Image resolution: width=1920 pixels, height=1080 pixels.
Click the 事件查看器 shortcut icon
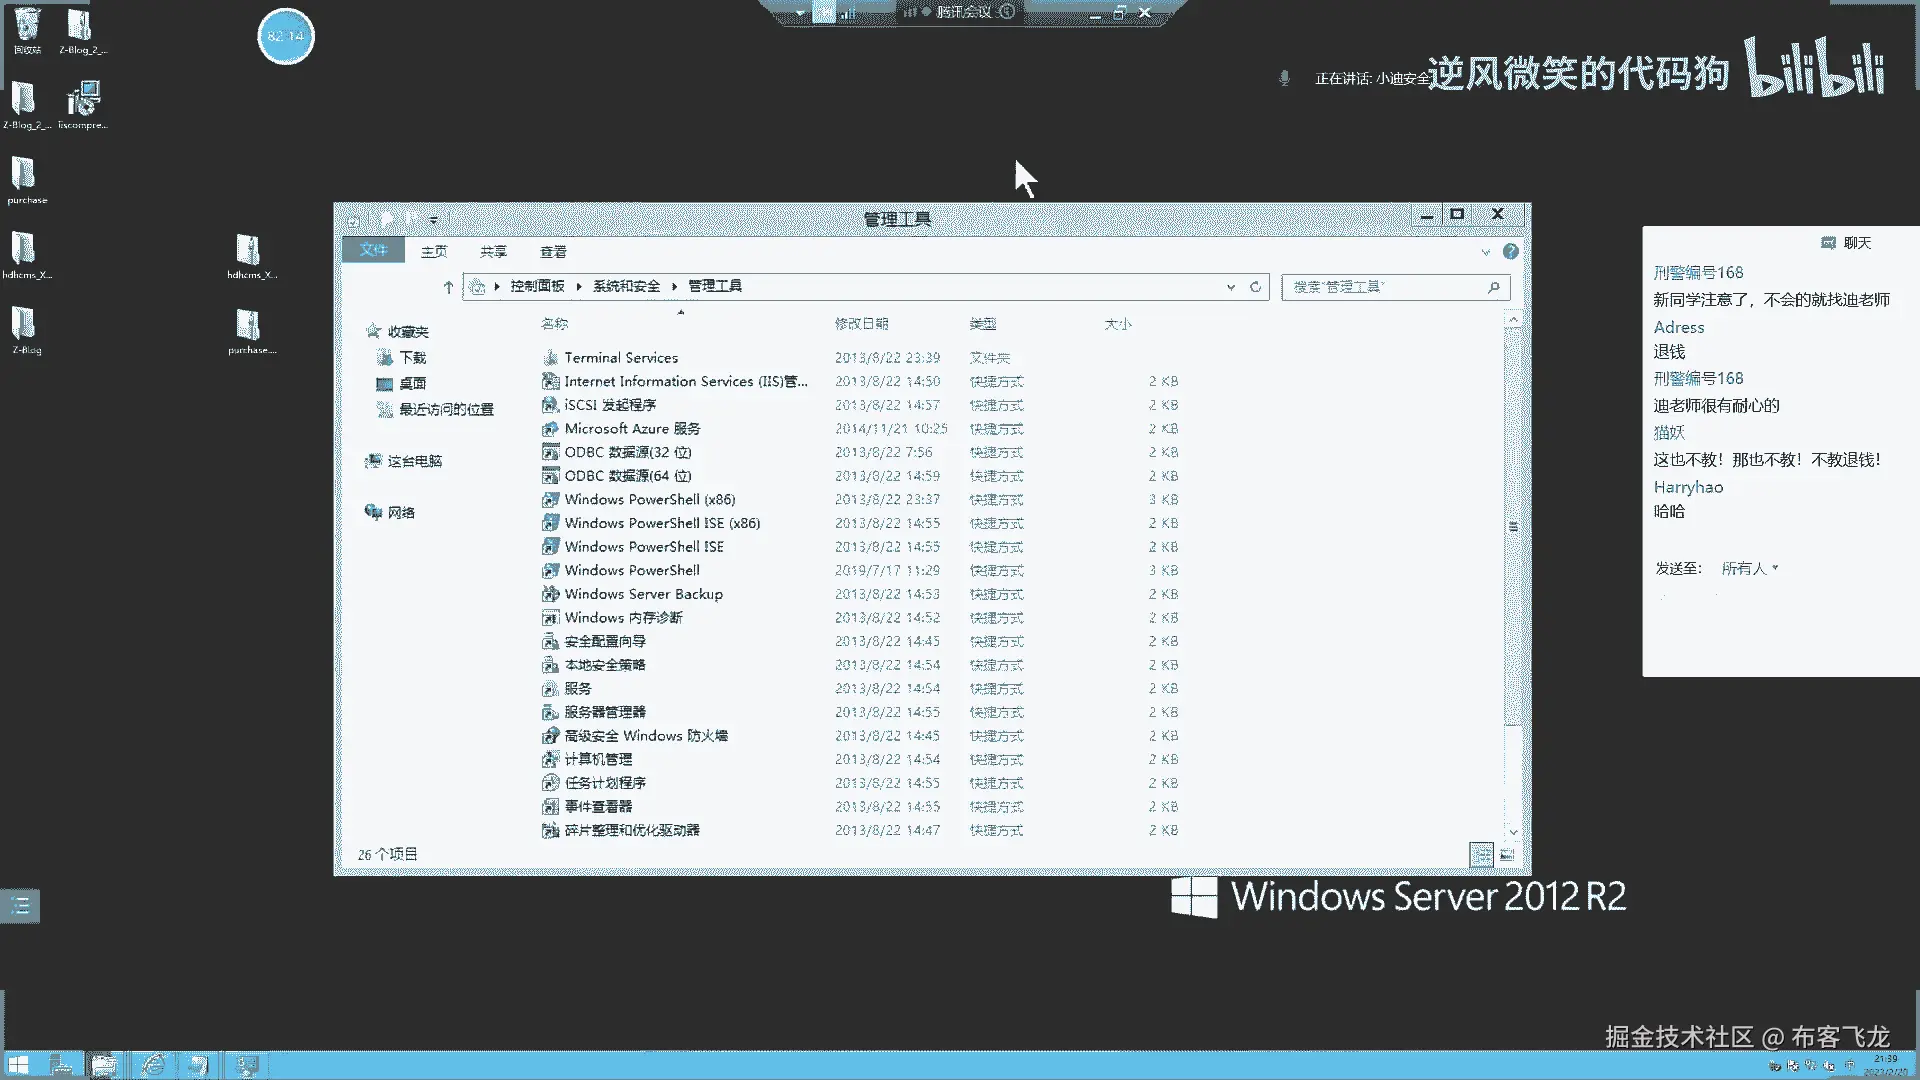[x=550, y=807]
